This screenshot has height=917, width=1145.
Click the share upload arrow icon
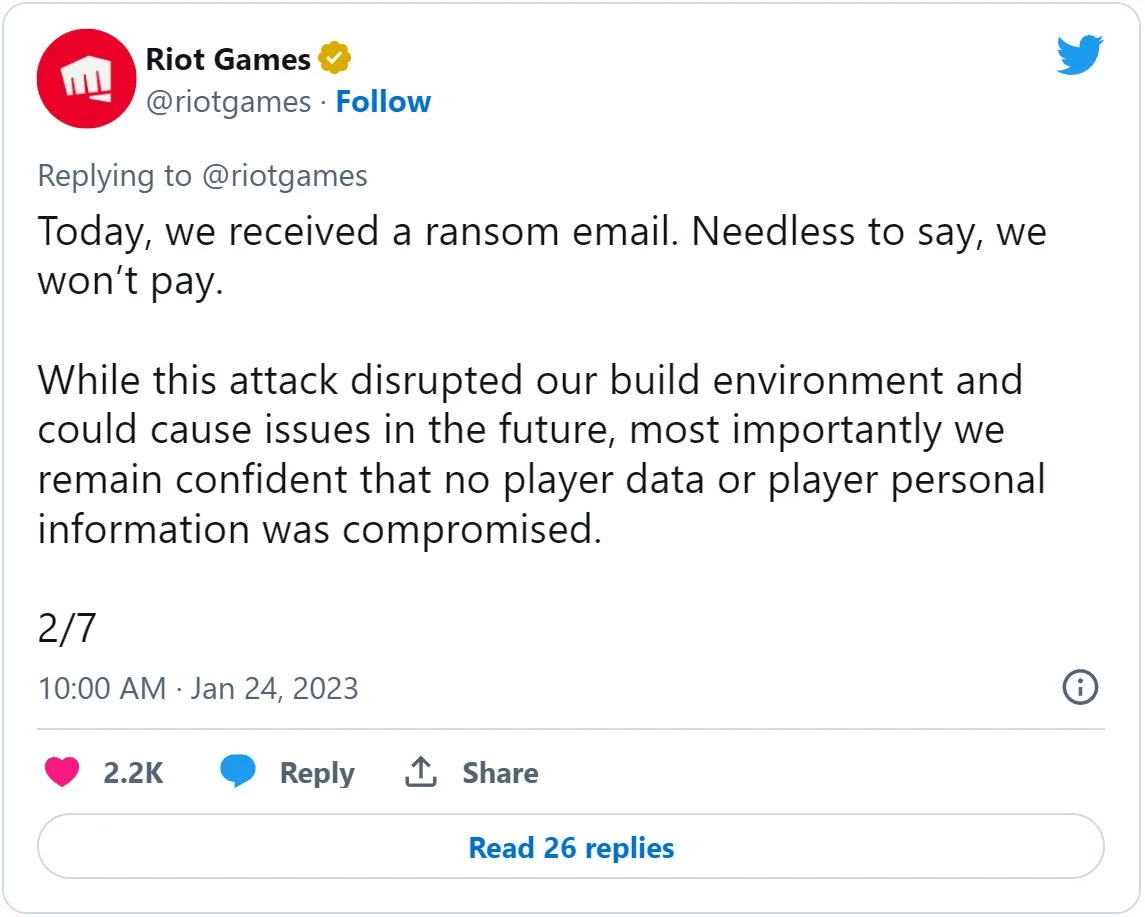pyautogui.click(x=420, y=772)
